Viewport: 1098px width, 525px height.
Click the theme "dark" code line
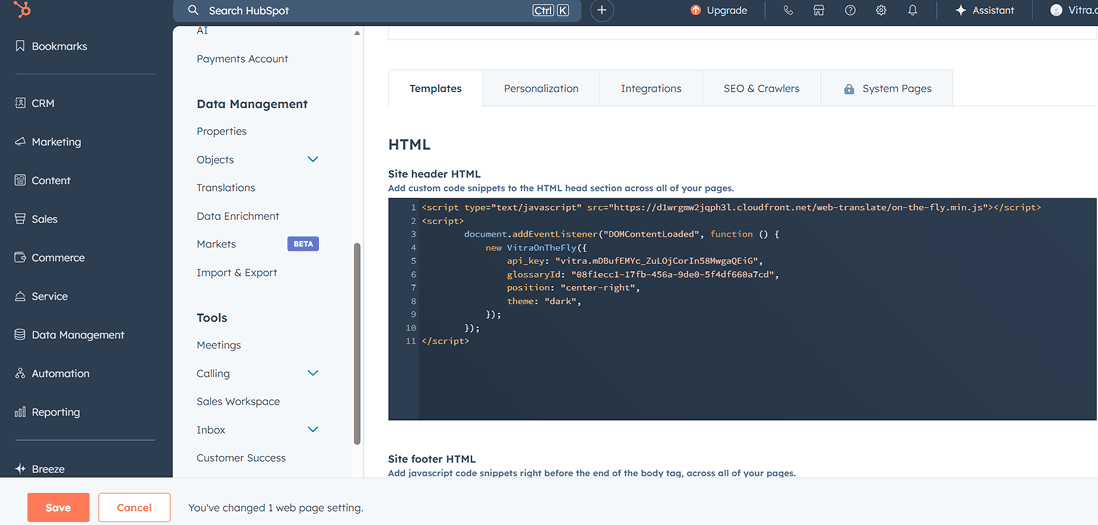coord(544,300)
